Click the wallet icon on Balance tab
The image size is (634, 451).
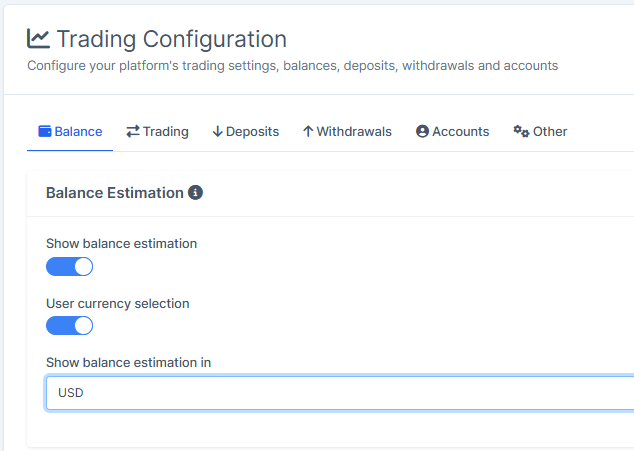tap(44, 131)
